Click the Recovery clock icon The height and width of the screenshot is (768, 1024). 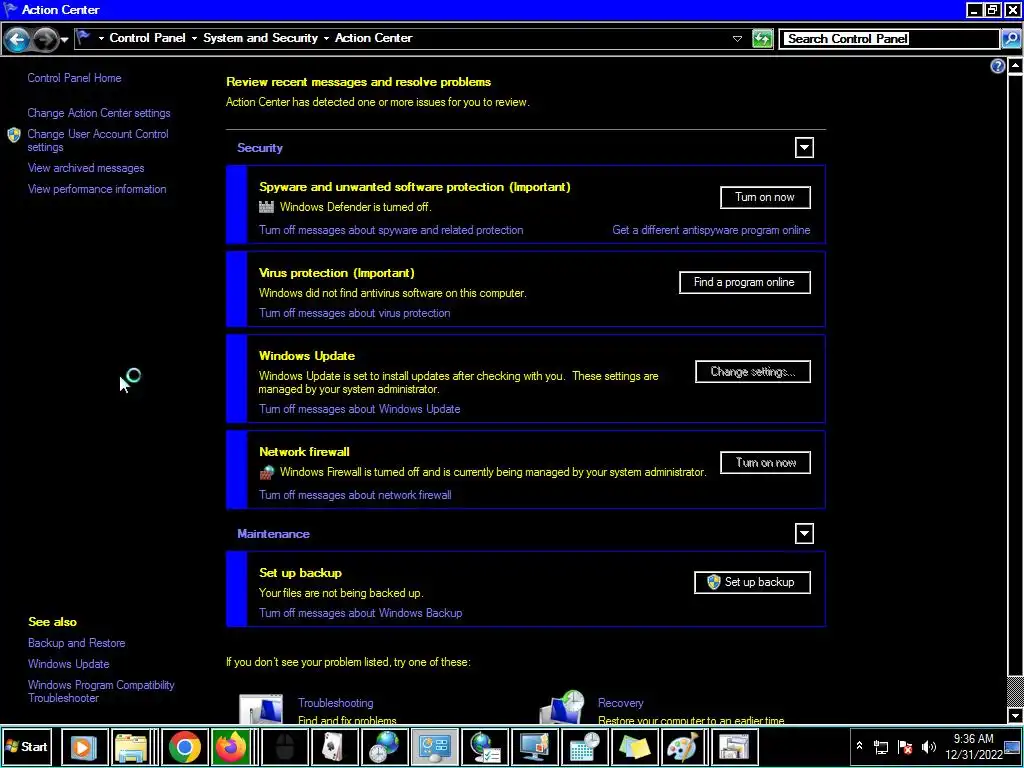coord(562,707)
